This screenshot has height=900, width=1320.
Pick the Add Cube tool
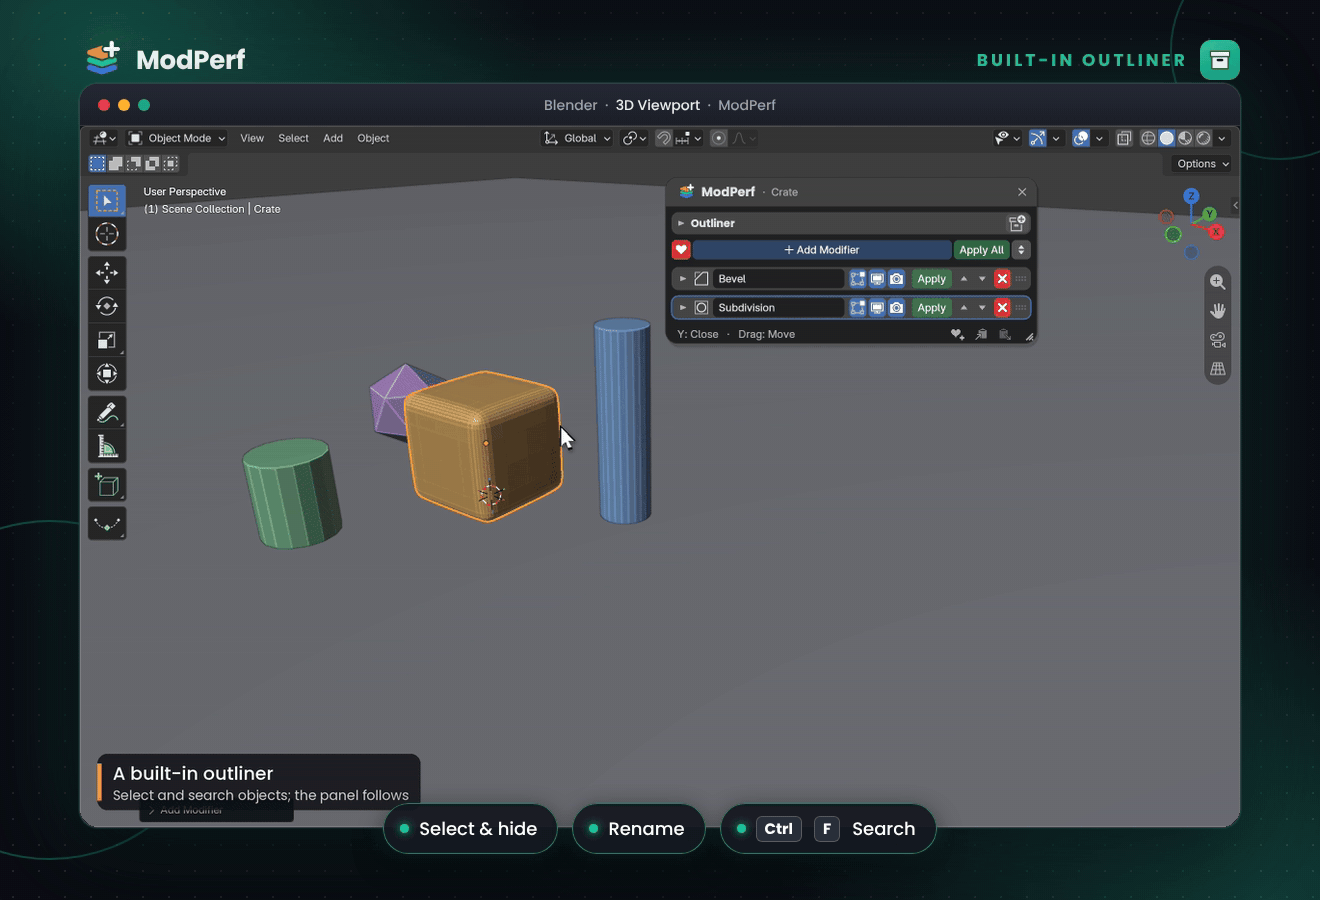[x=107, y=485]
